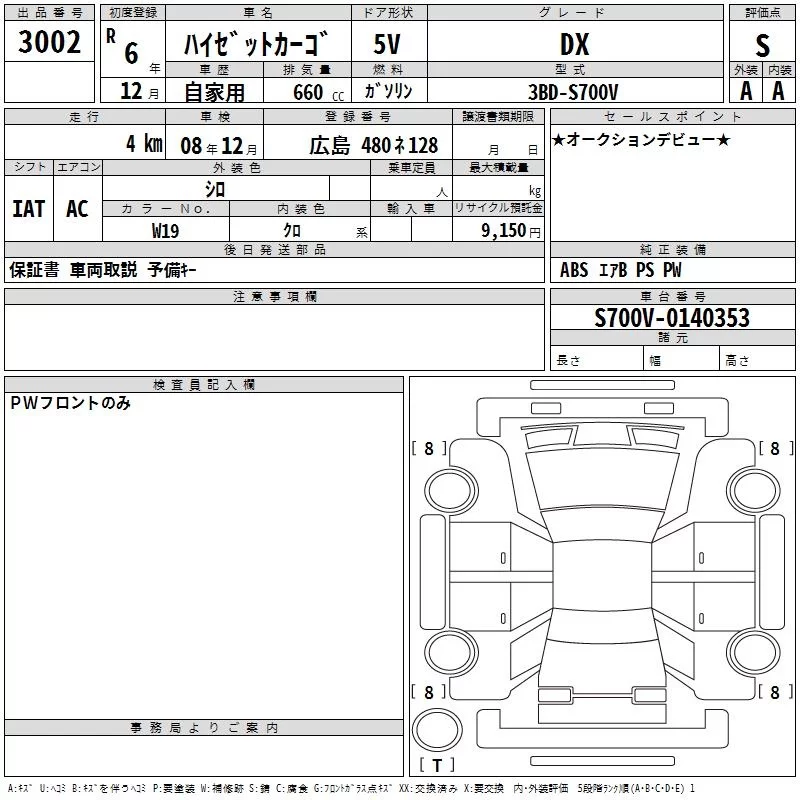The image size is (800, 800).
Task: Click the door shape value 5V
Action: (387, 44)
